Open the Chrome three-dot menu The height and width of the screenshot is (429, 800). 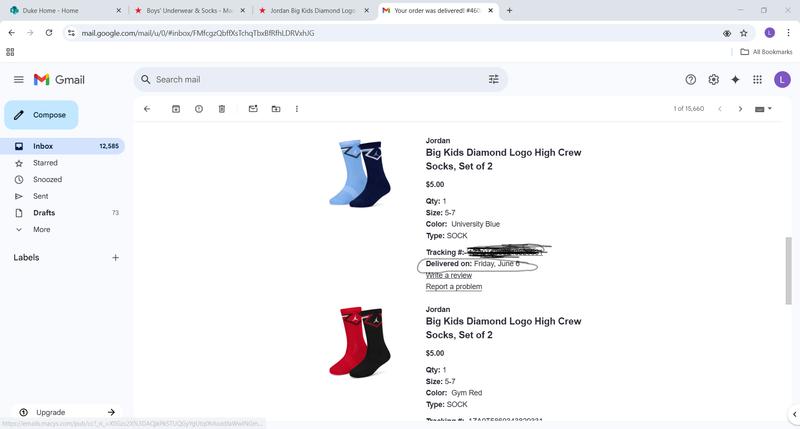788,33
